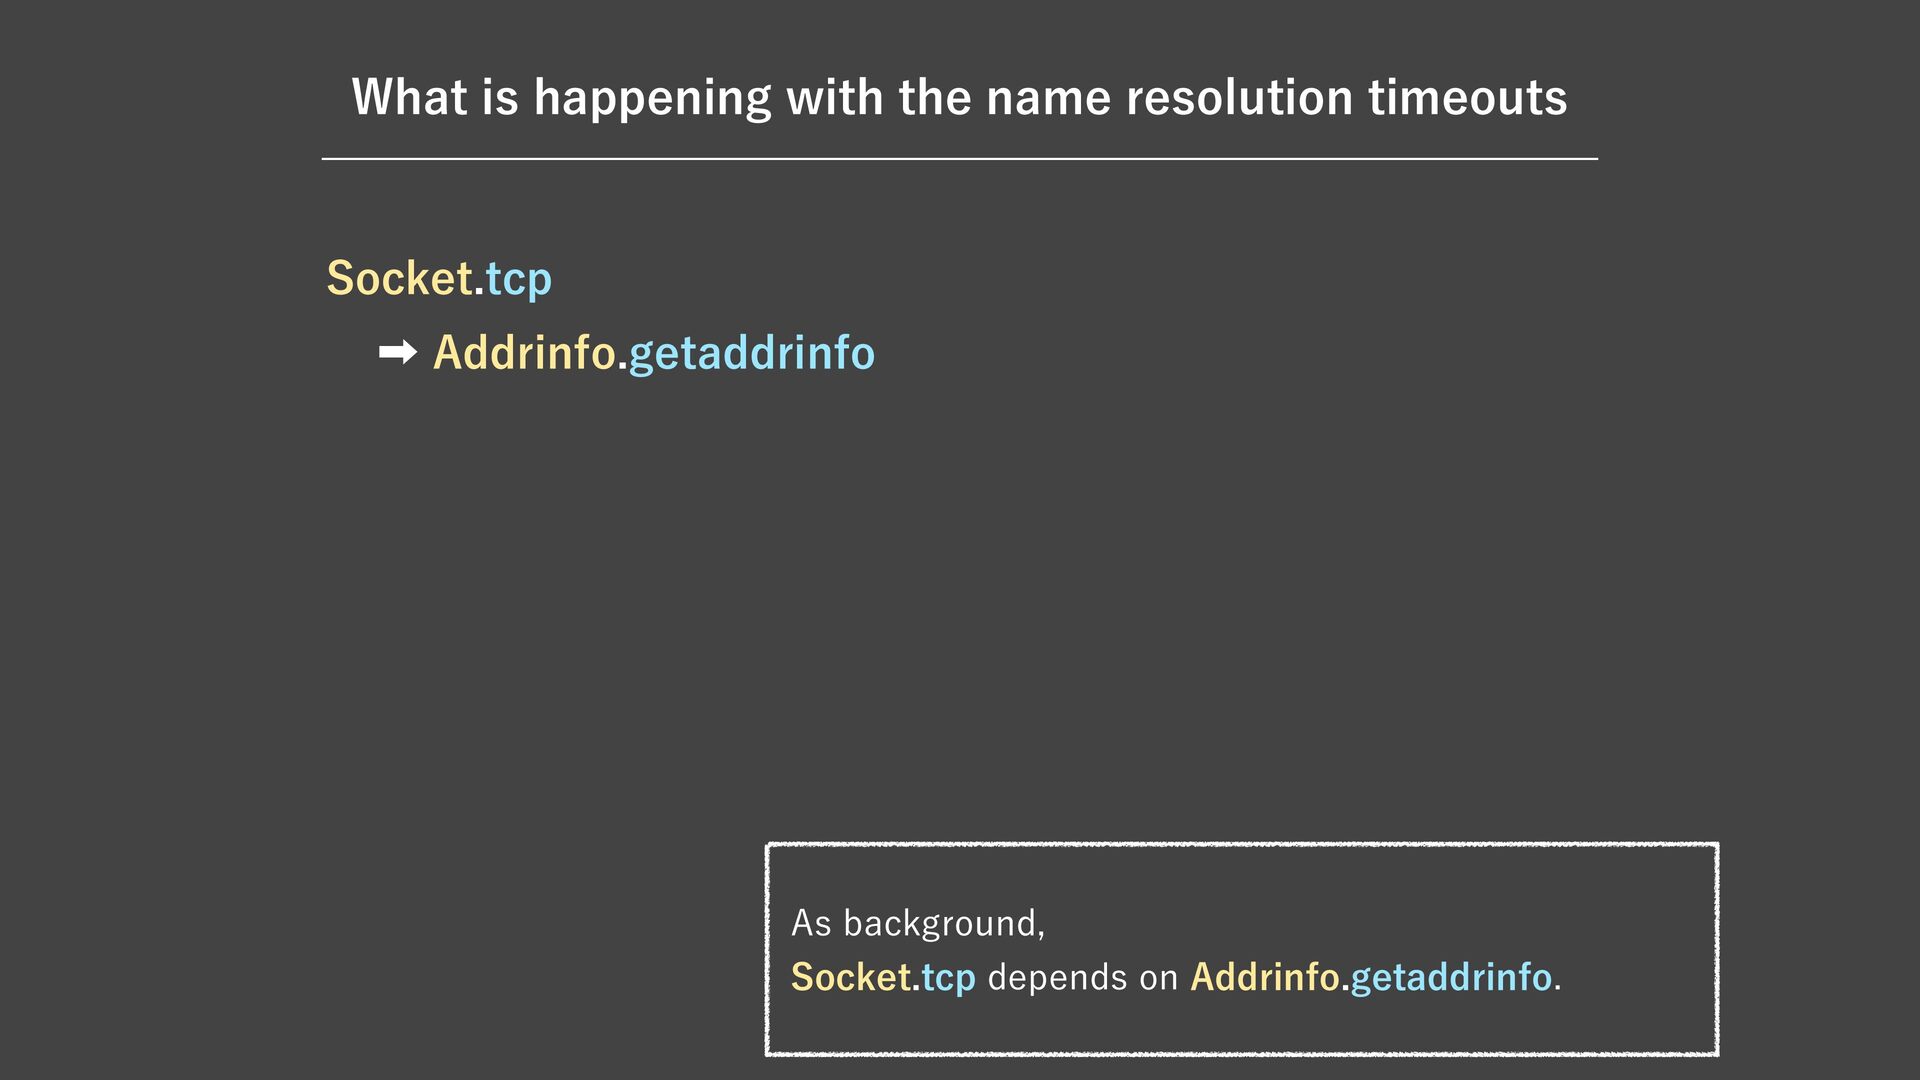Click "As background," text in note box
The image size is (1920, 1080).
pyautogui.click(x=918, y=923)
